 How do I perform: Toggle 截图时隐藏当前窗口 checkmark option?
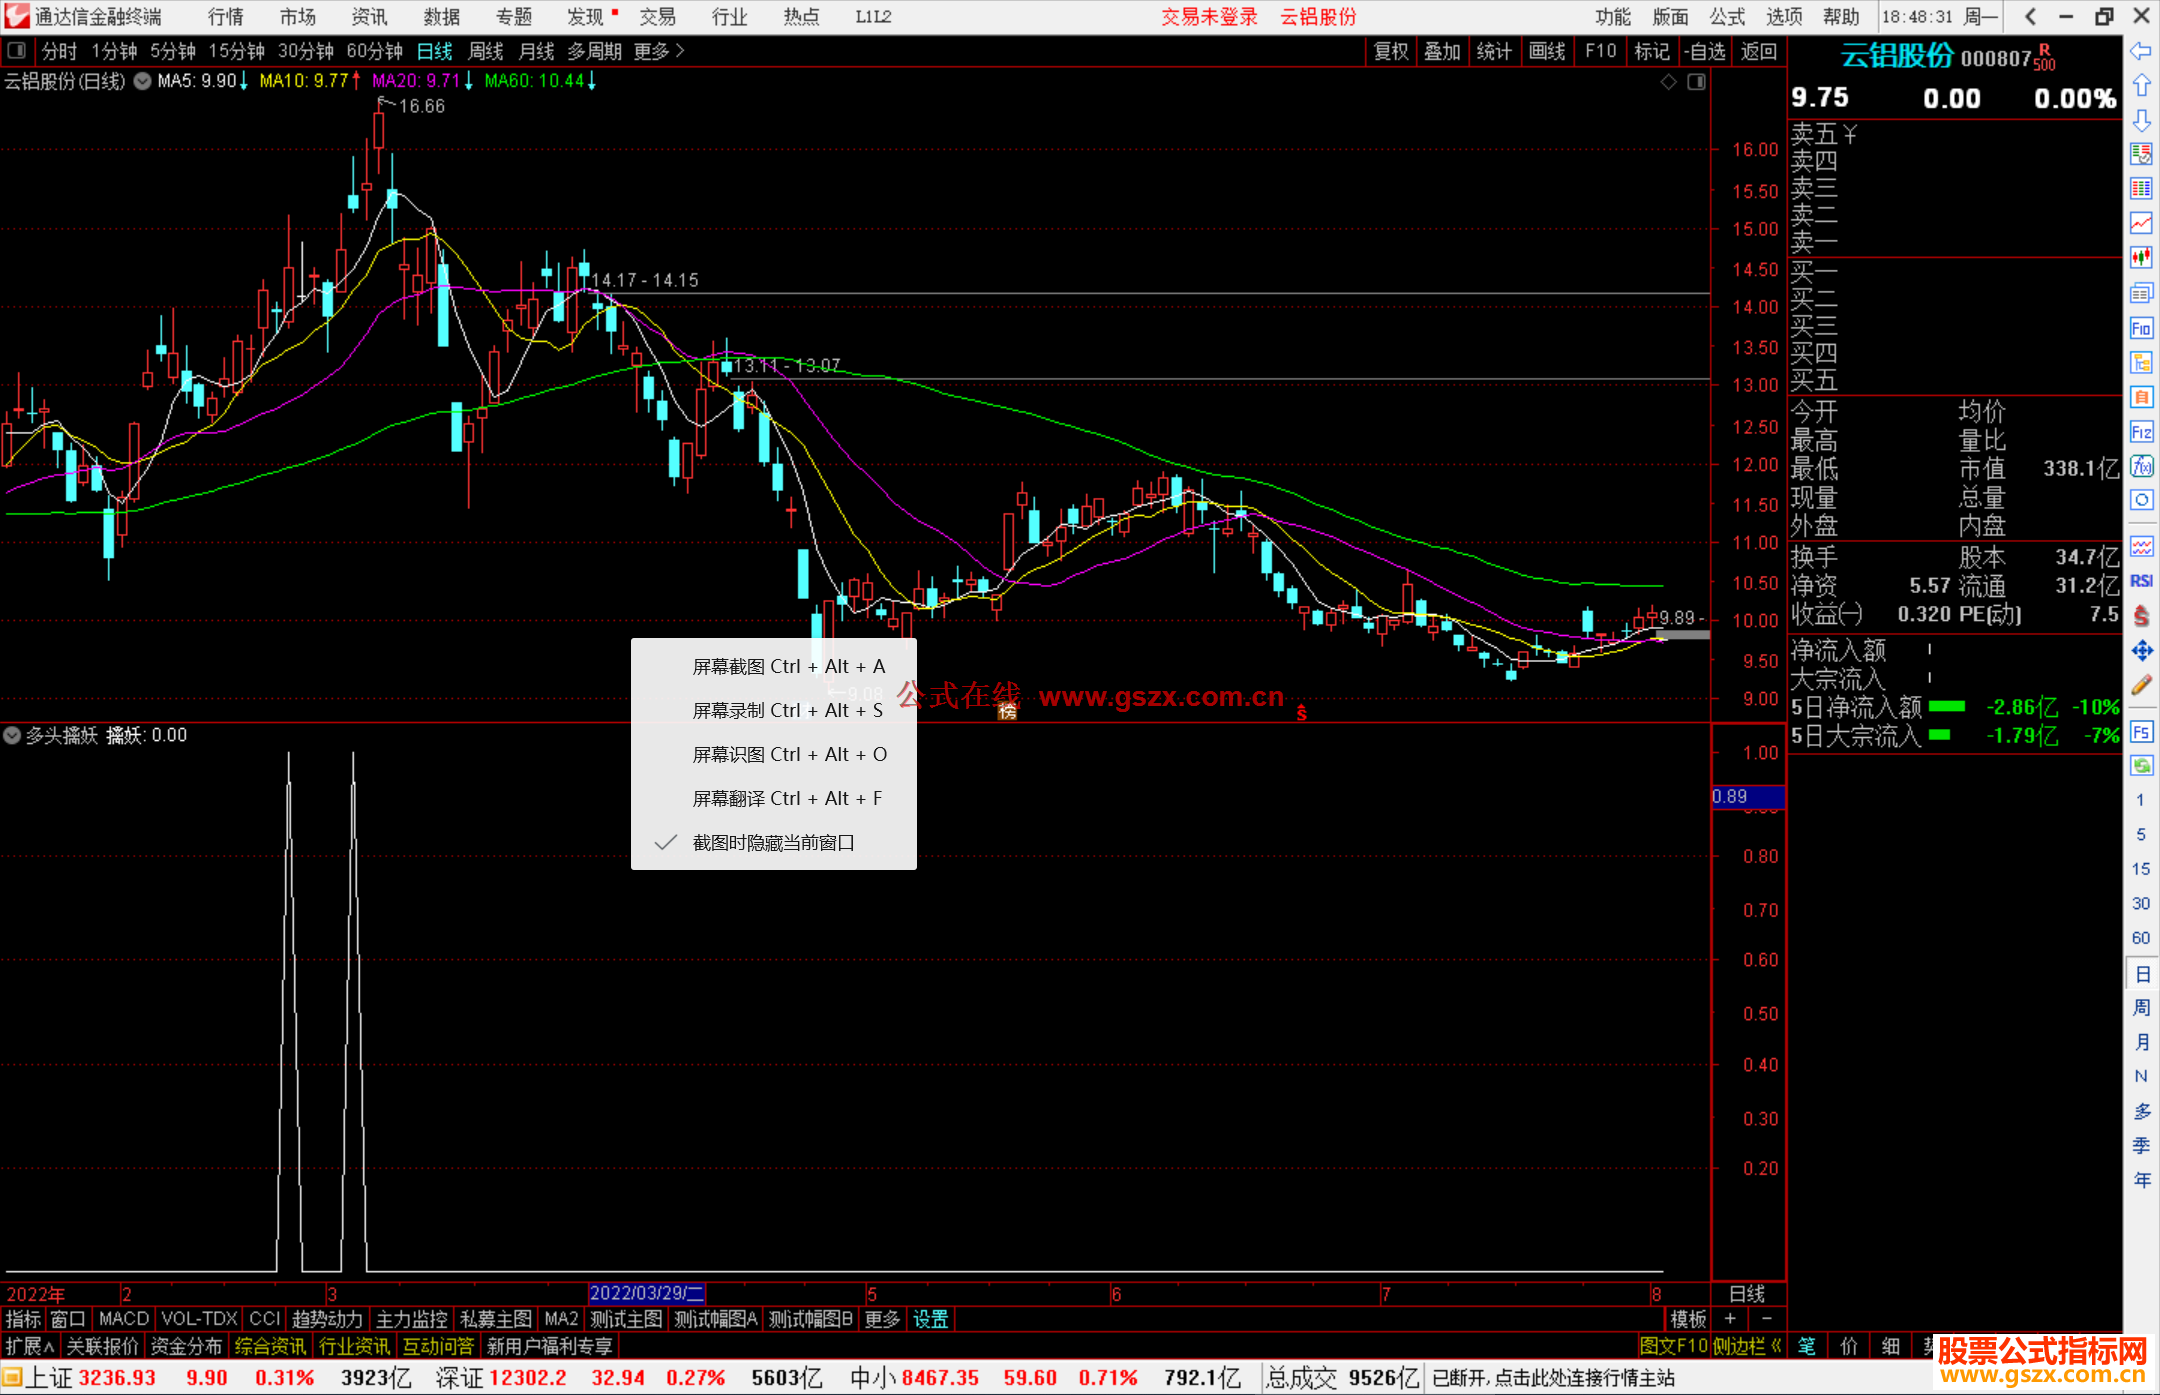773,843
